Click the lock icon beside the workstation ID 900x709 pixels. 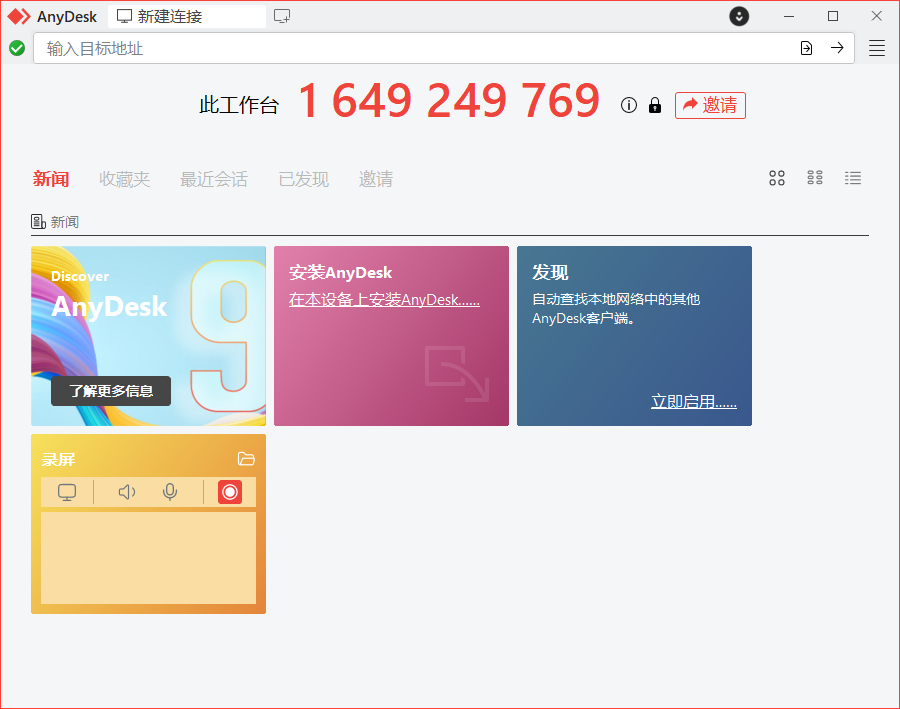pos(655,105)
